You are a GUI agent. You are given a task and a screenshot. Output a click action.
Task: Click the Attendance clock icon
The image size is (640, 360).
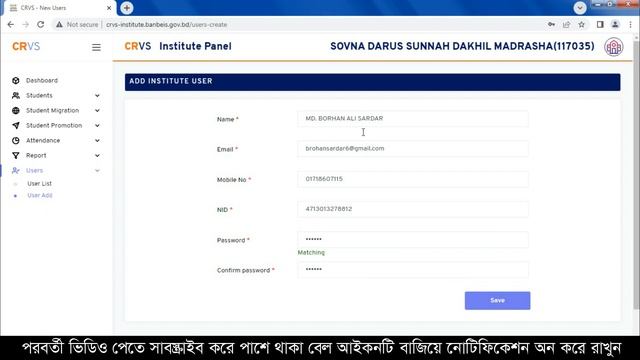tap(16, 140)
